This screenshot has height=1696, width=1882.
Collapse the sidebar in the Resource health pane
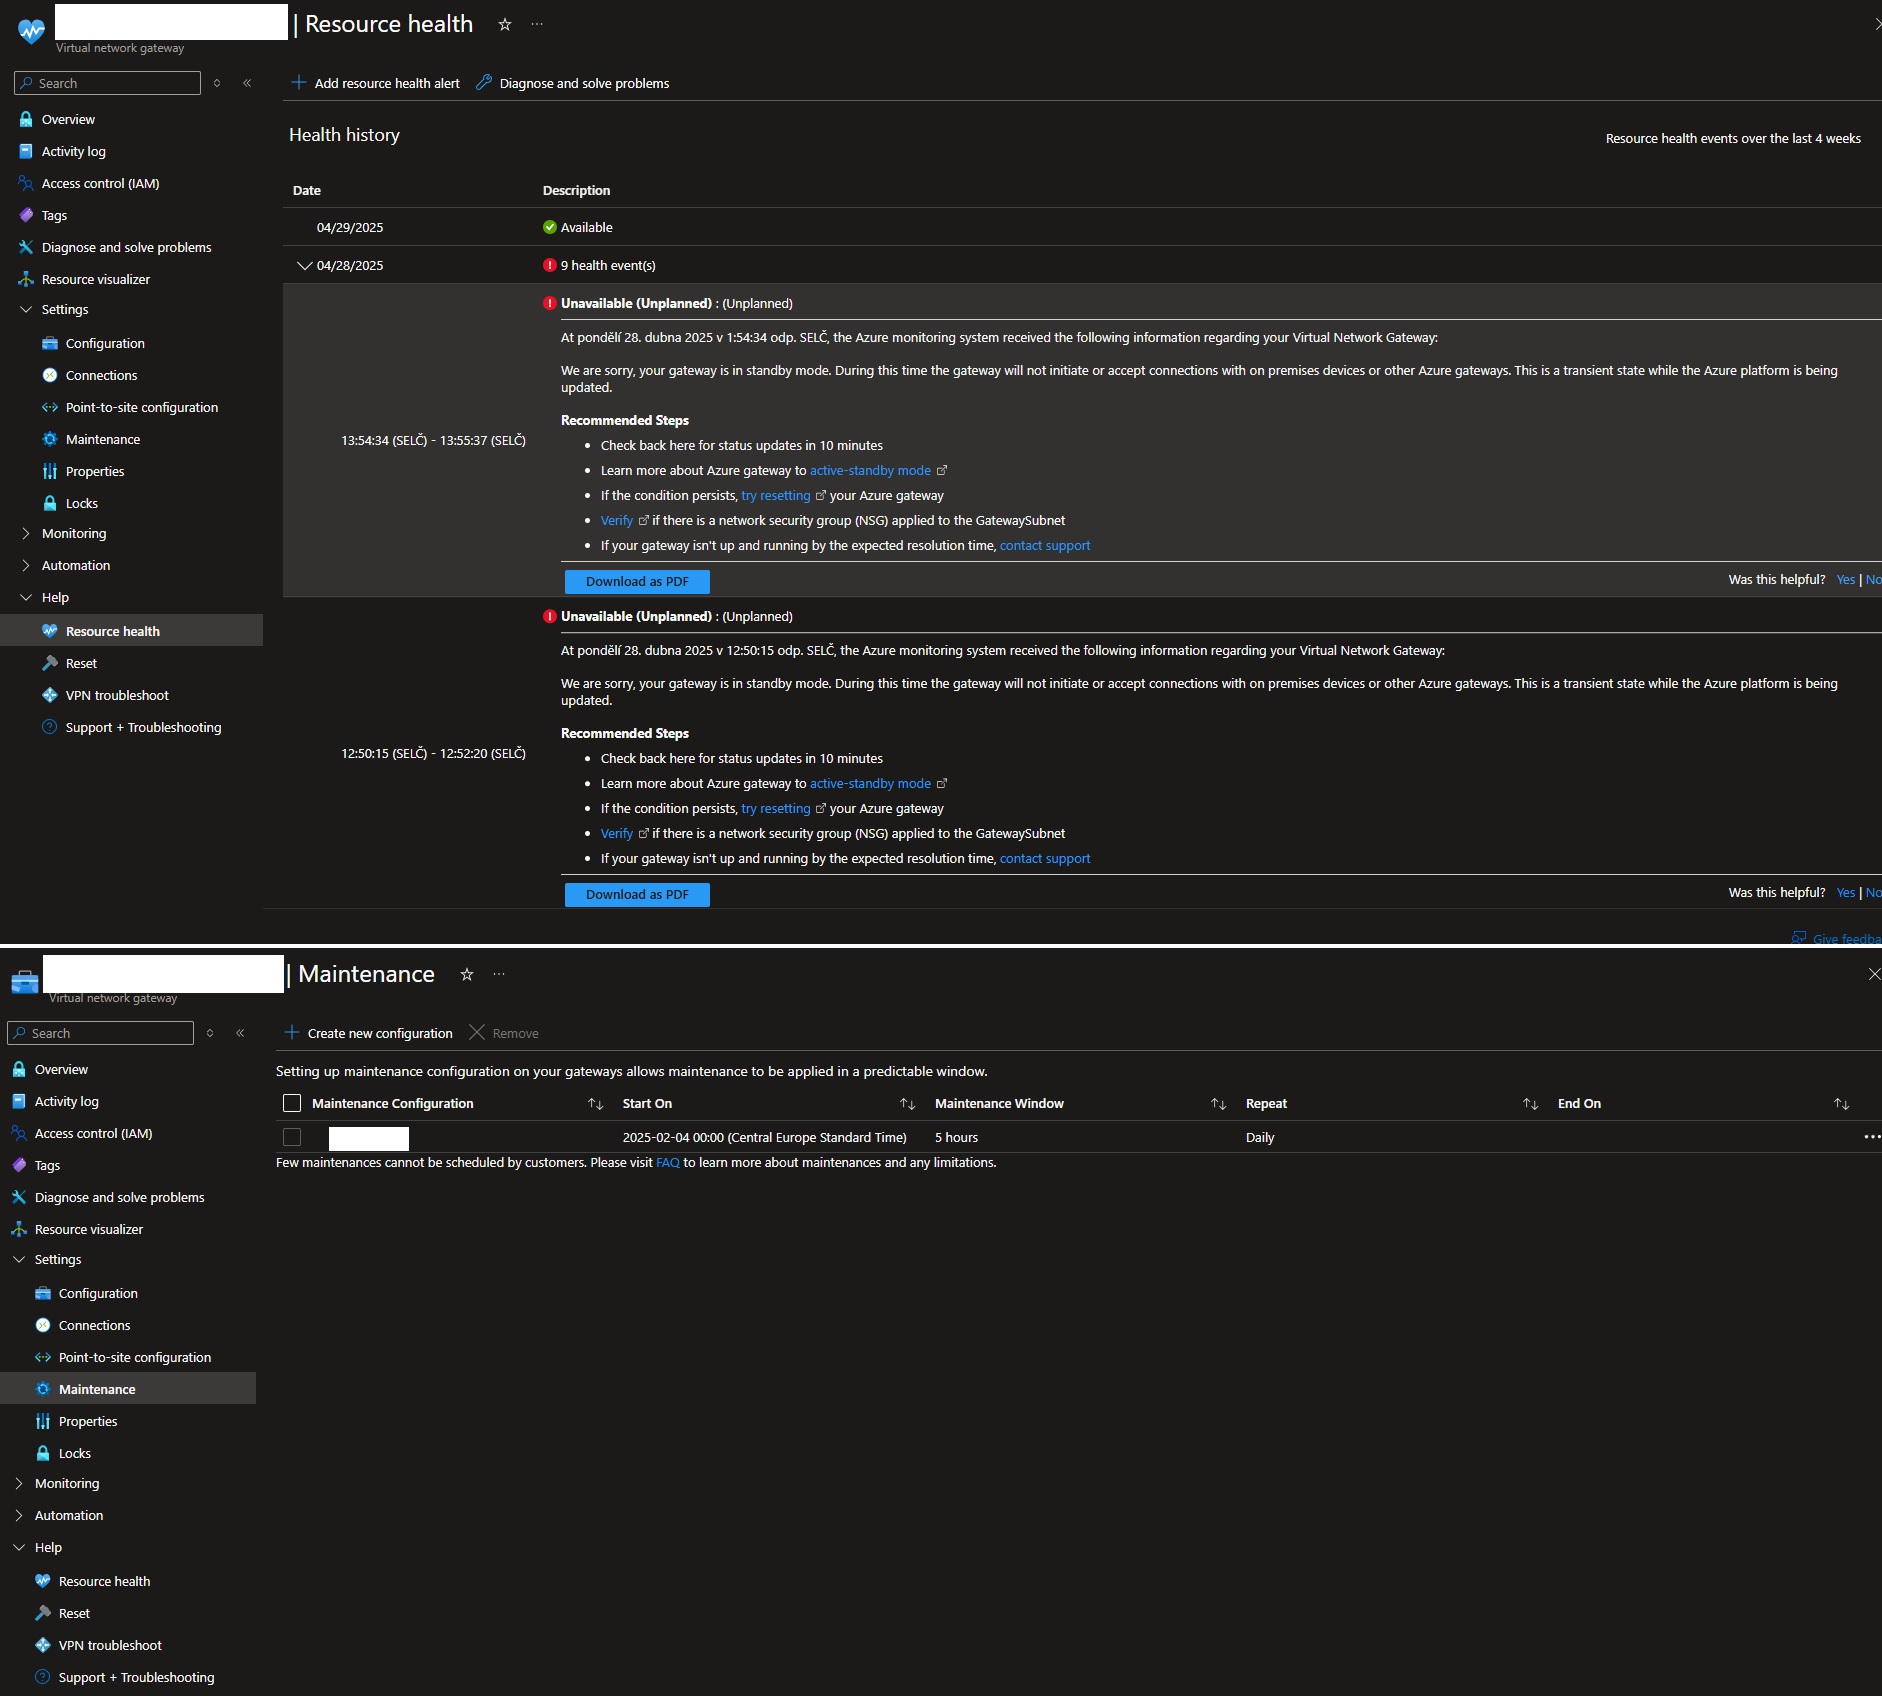pyautogui.click(x=247, y=83)
